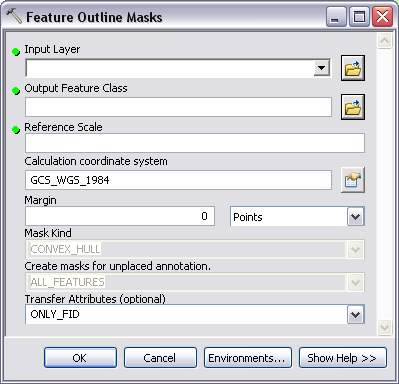Click the GCS_WGS_1984 coordinate system field
The width and height of the screenshot is (399, 384).
point(178,180)
